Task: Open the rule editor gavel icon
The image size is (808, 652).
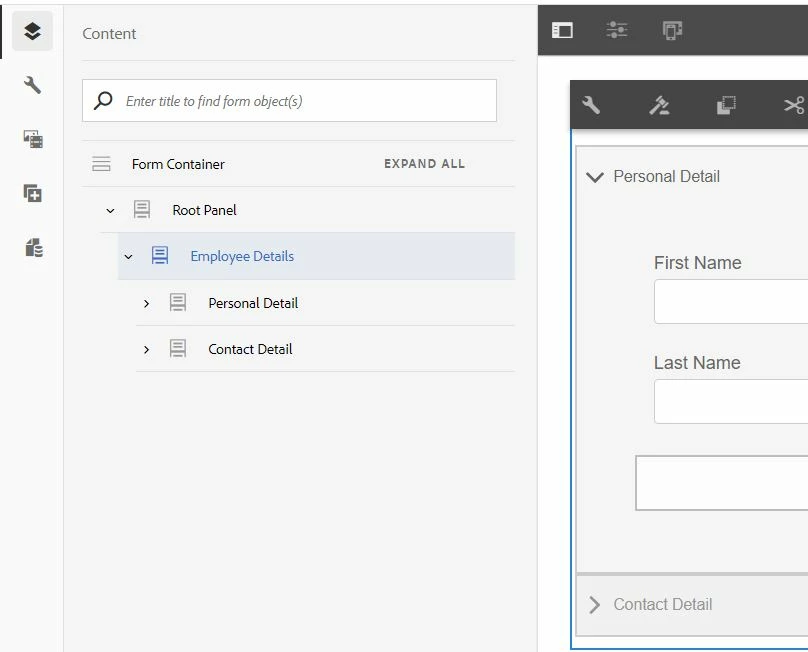Action: (659, 105)
